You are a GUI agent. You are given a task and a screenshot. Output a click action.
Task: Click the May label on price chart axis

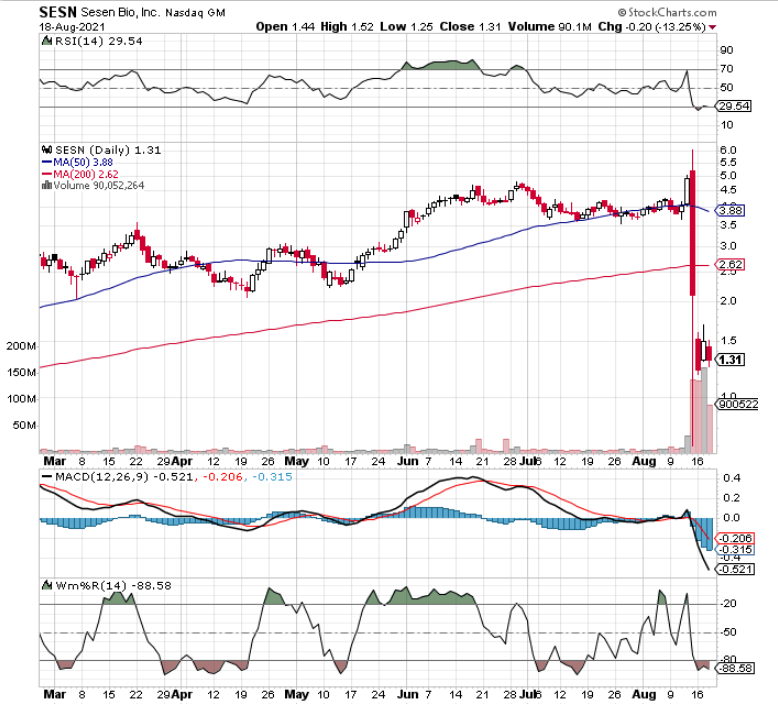[297, 461]
